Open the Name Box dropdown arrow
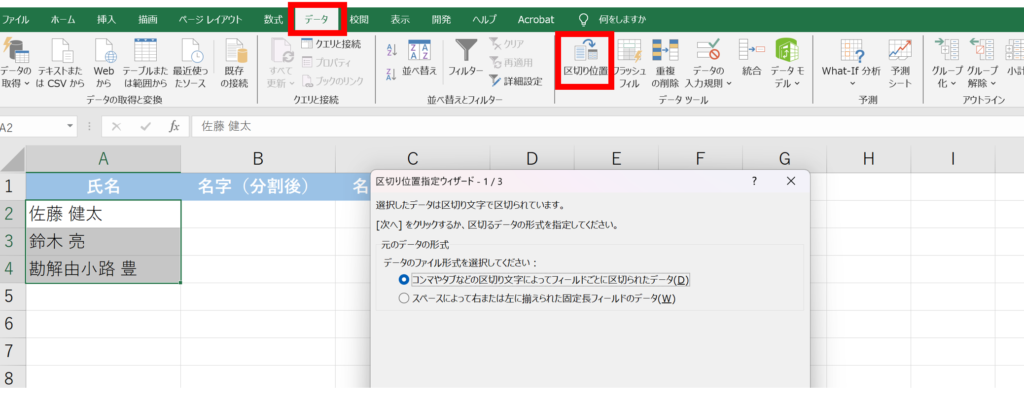Viewport: 1024px width, 407px height. pyautogui.click(x=70, y=127)
